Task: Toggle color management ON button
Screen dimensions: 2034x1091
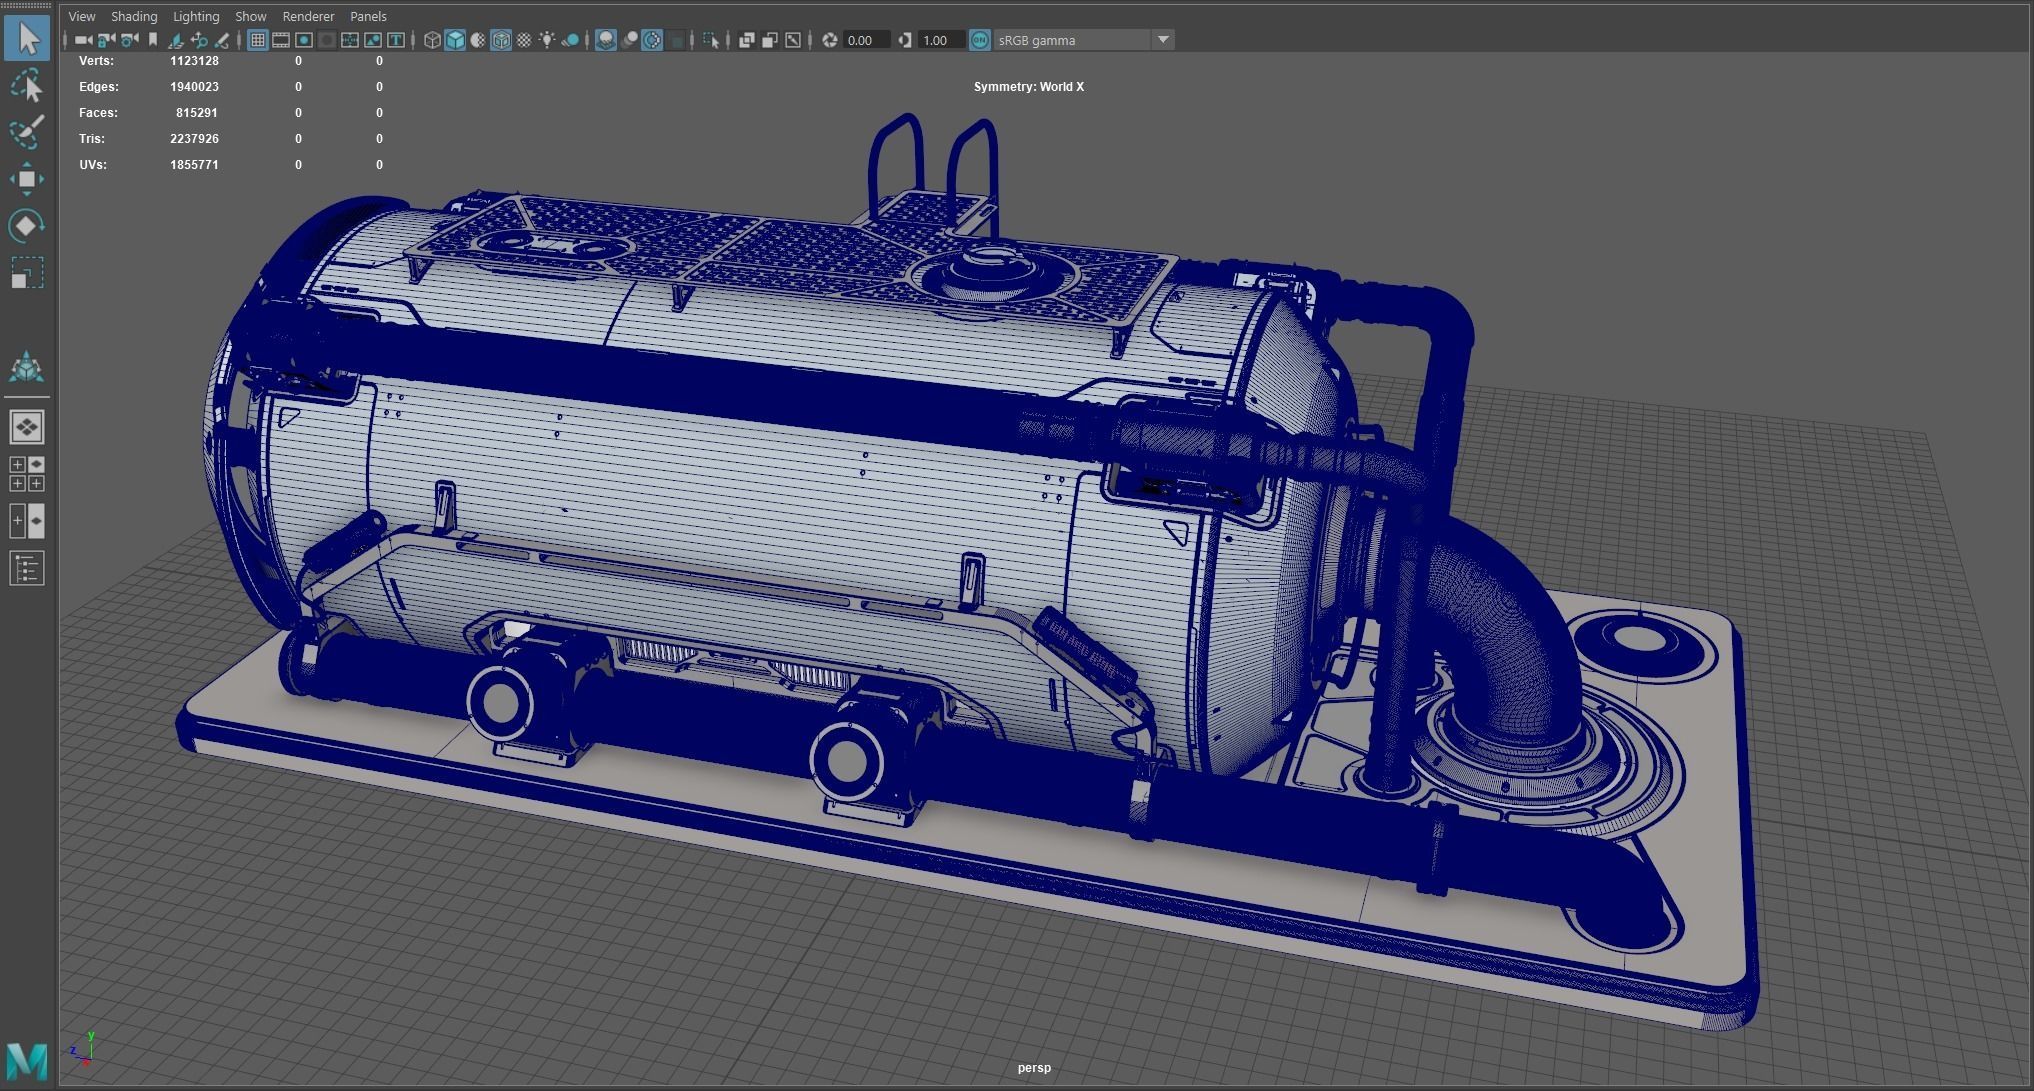Action: coord(980,40)
